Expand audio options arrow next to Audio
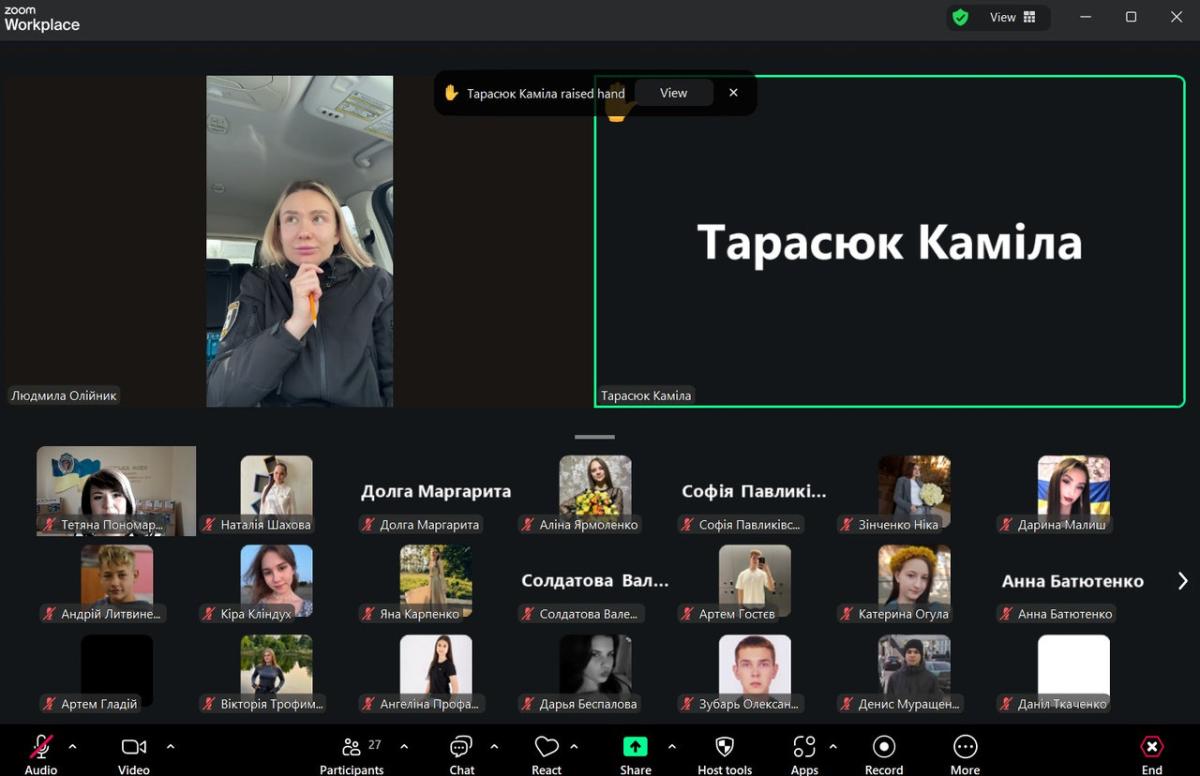Screen dimensions: 1200x776 (x=72, y=746)
